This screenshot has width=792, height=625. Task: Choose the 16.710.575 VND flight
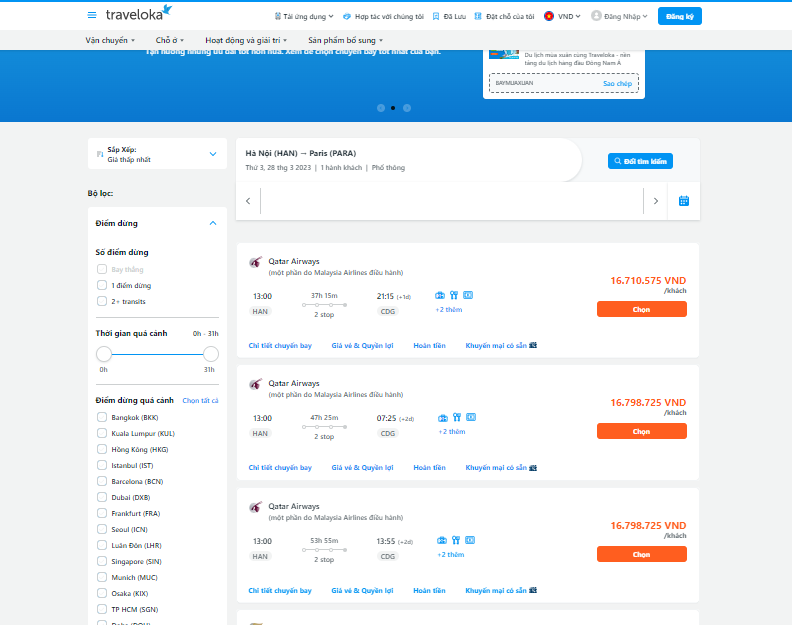tap(641, 309)
